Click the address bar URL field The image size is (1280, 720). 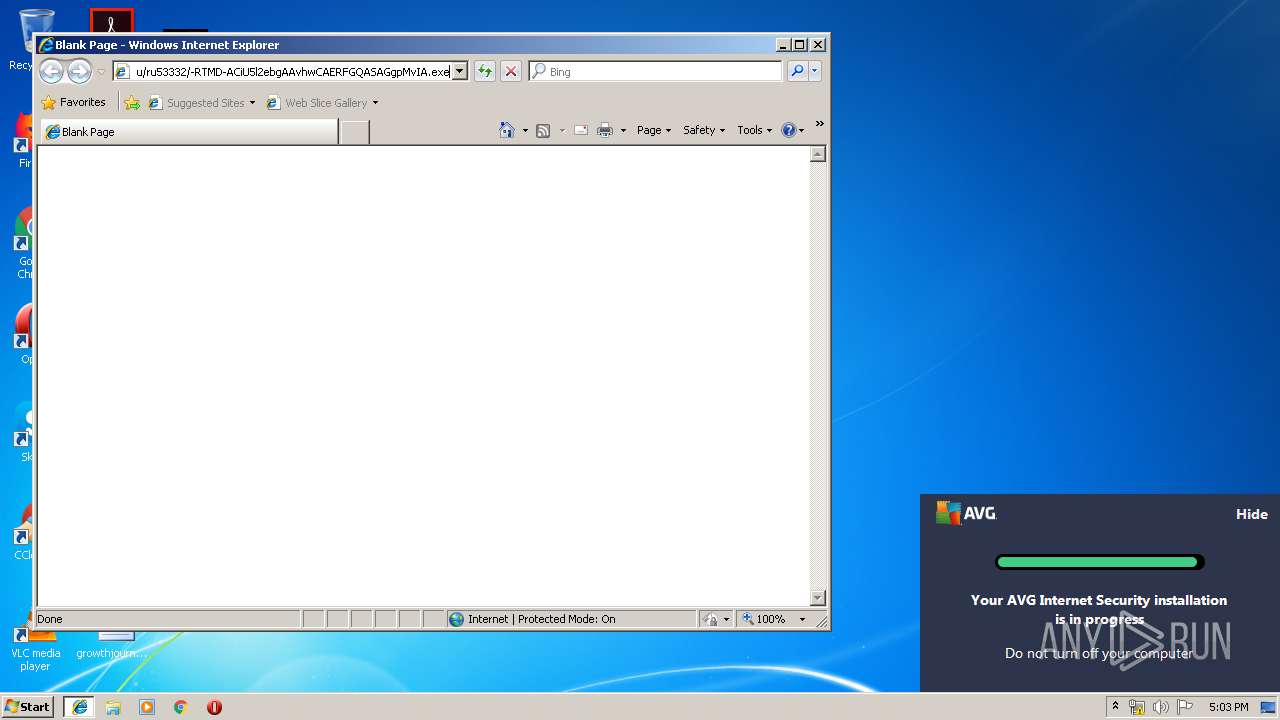(x=282, y=72)
